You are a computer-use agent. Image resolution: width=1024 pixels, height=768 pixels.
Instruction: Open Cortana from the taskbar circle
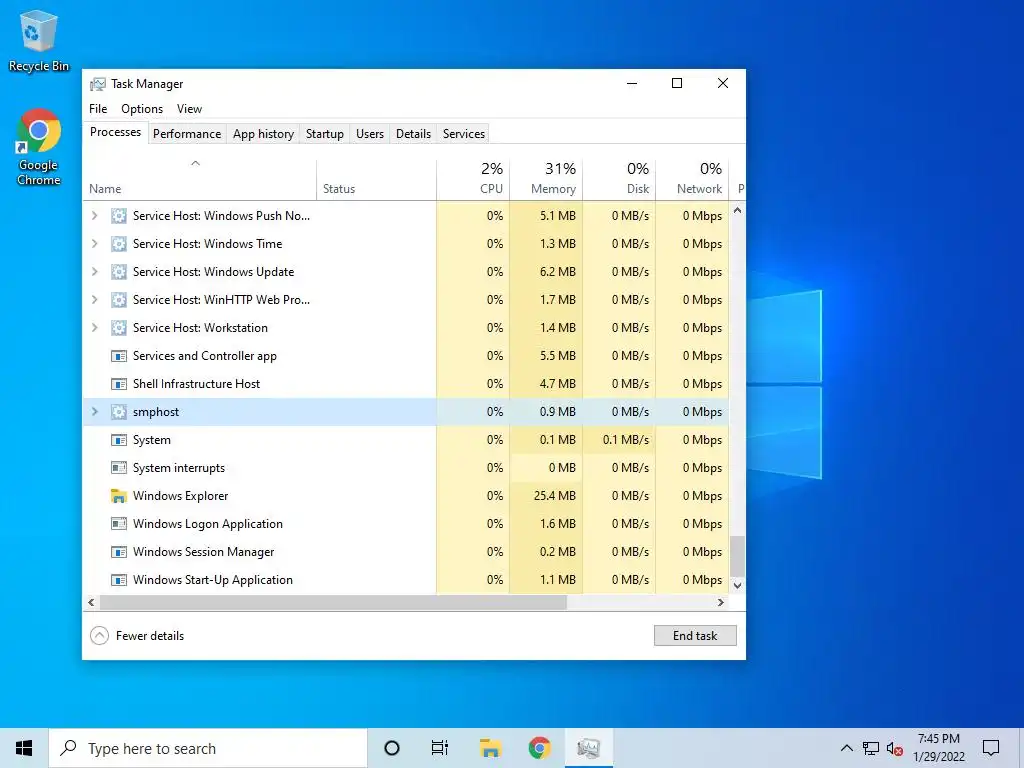point(392,748)
